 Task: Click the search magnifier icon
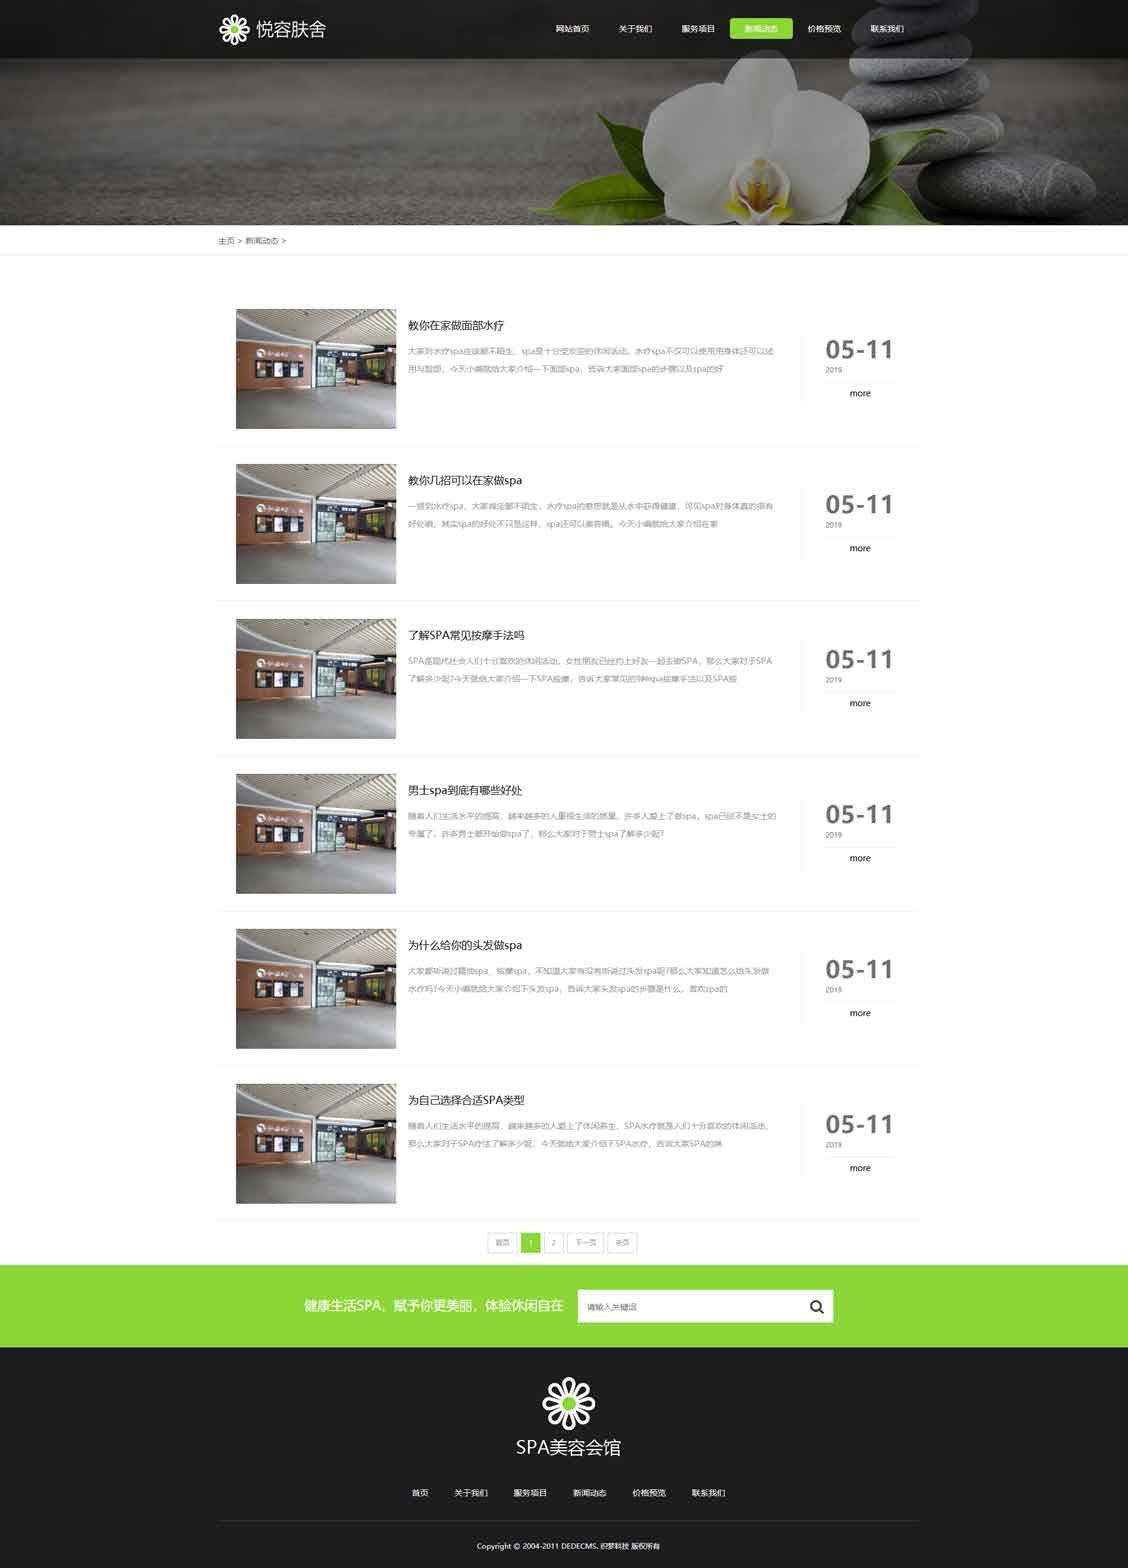point(816,1306)
